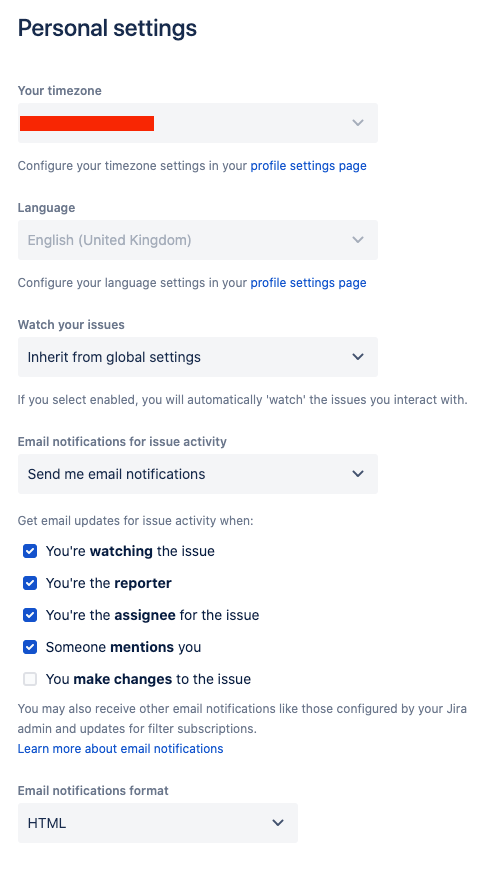The height and width of the screenshot is (873, 484).
Task: Open the HTML email format dropdown
Action: tap(158, 823)
